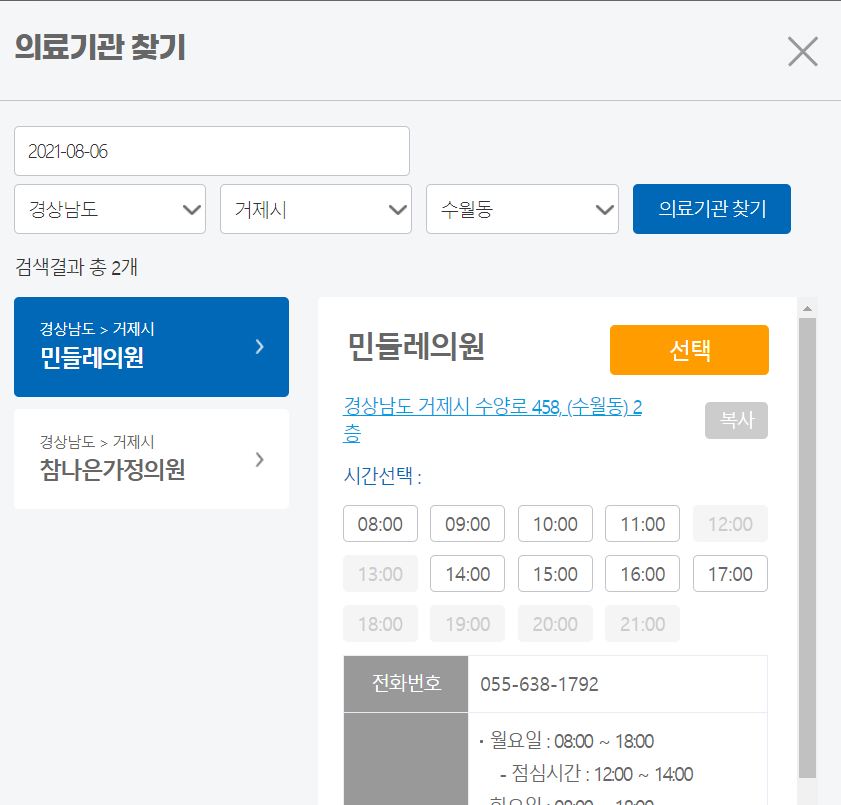Click the blue 의료기관 찾기 search button
The height and width of the screenshot is (805, 841).
pos(712,209)
